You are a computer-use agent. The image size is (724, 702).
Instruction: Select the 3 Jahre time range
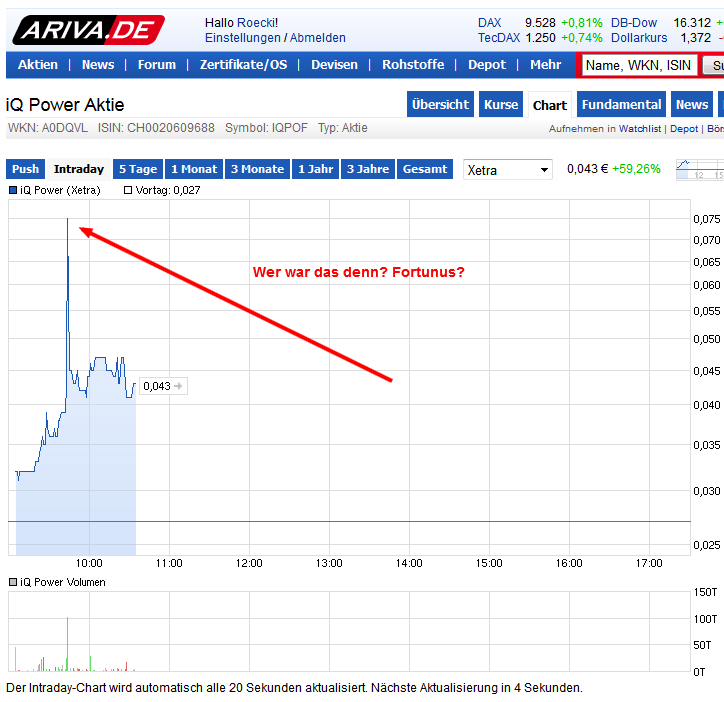click(368, 169)
